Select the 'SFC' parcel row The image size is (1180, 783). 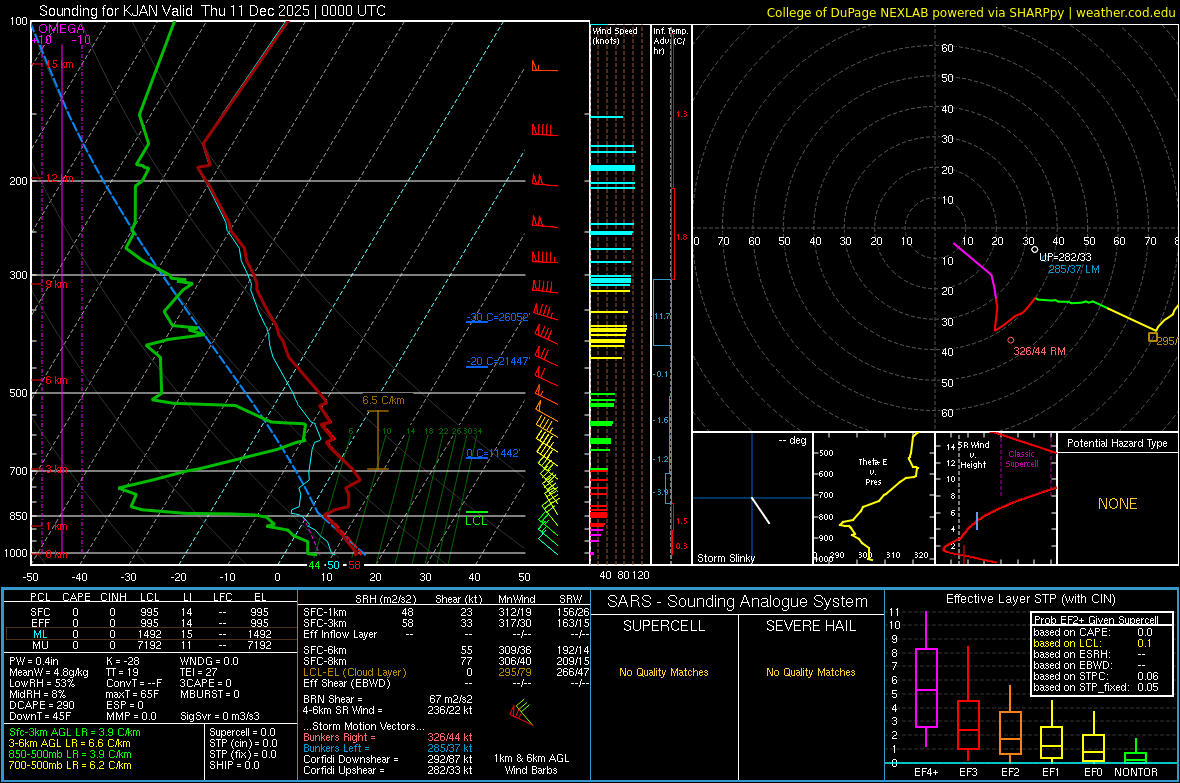pos(150,612)
